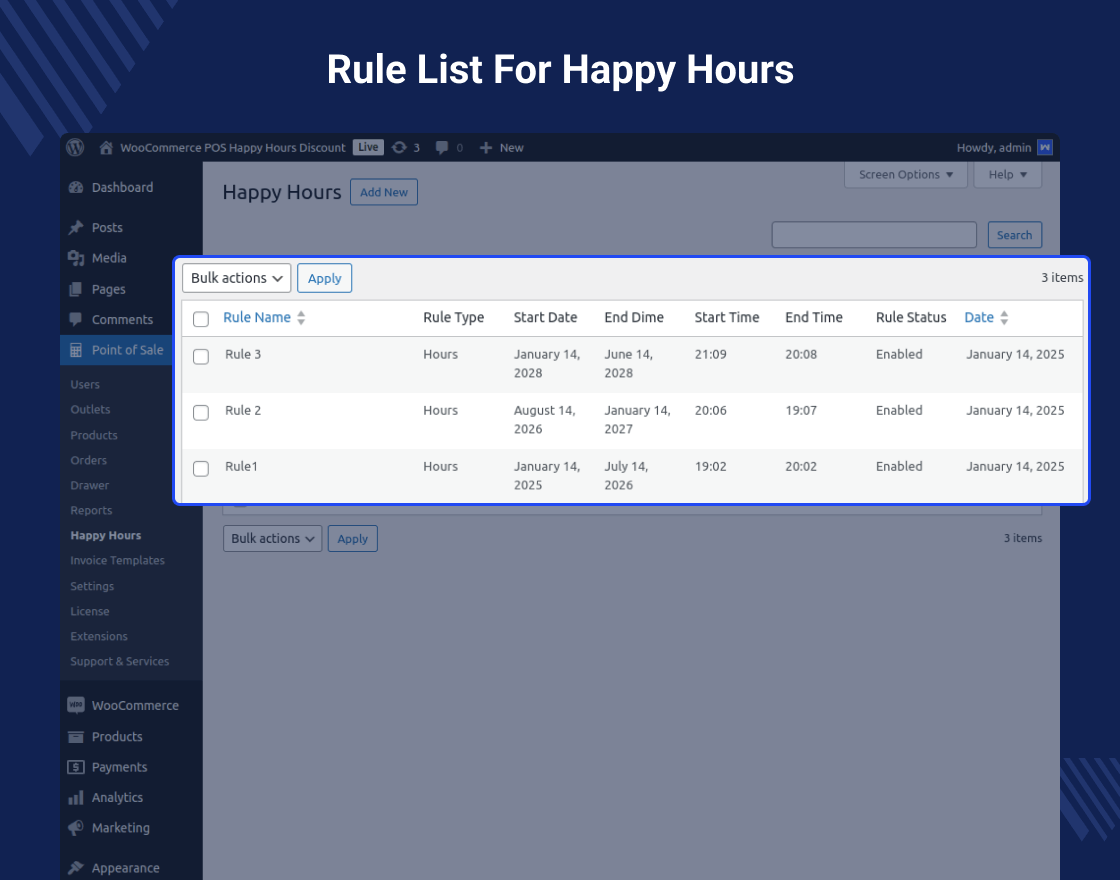The width and height of the screenshot is (1120, 880).
Task: Select Invoice Templates from the sidebar
Action: pyautogui.click(x=117, y=560)
